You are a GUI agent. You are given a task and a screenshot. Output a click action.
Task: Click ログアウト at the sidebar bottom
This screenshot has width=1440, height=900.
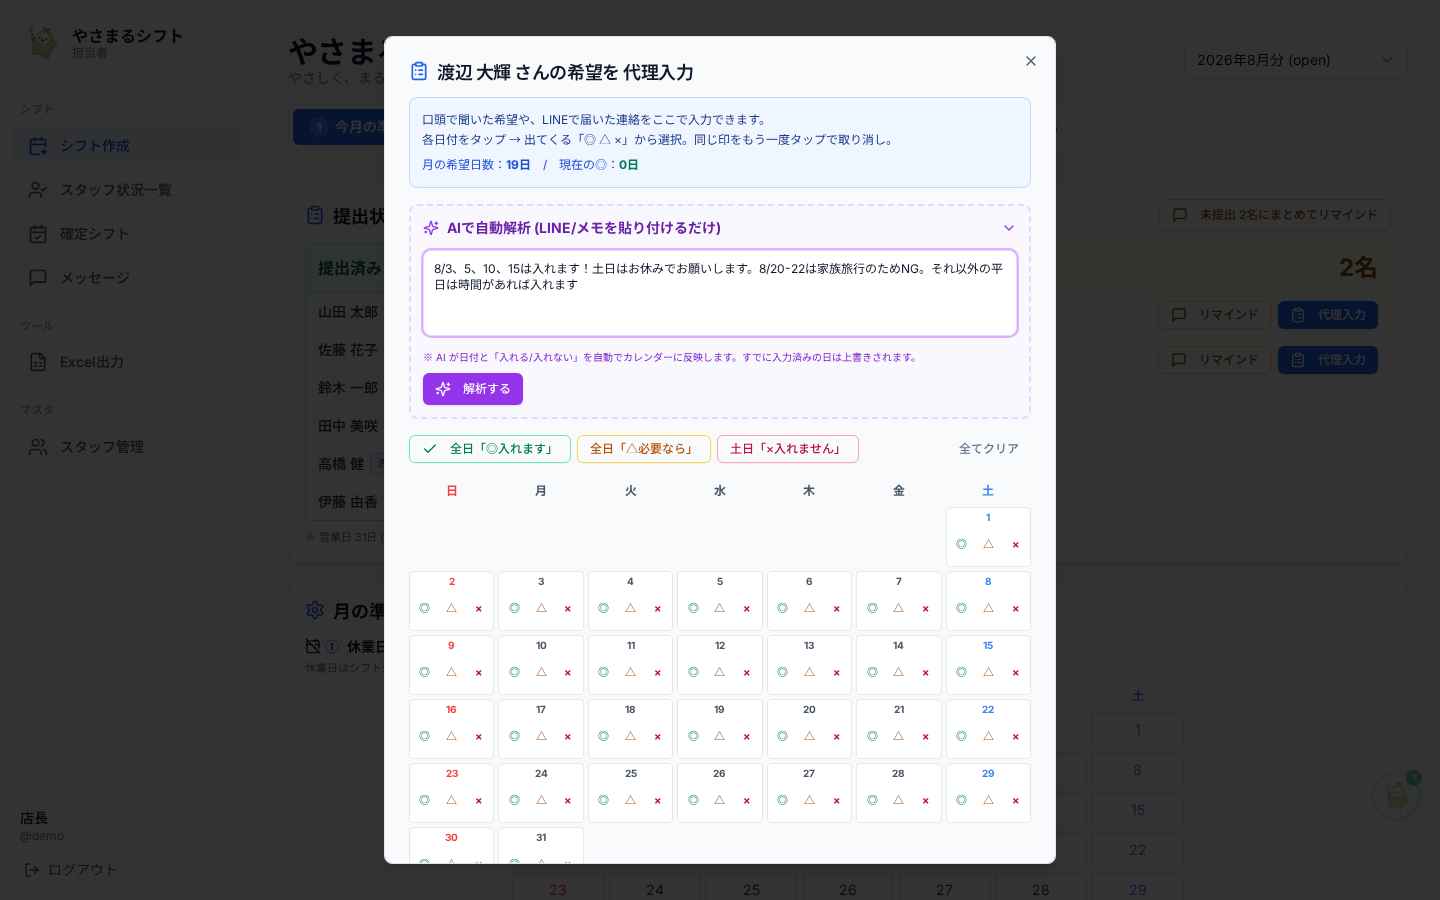[x=70, y=870]
